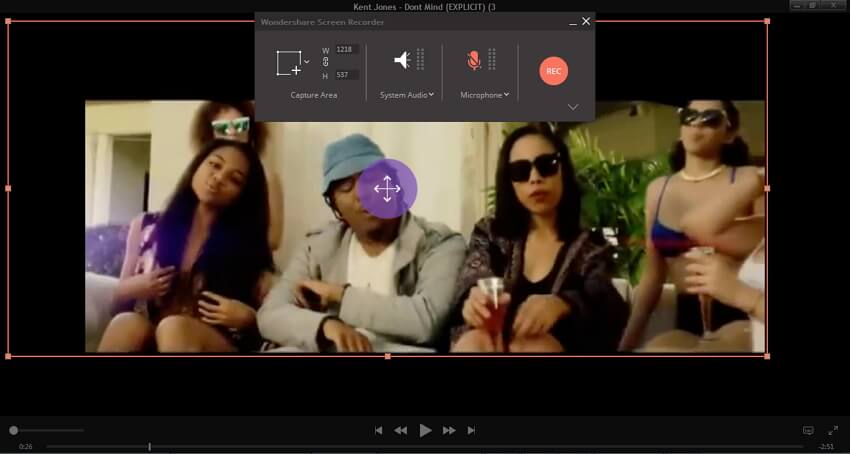This screenshot has height=454, width=850.
Task: Click the purple move capture area handle
Action: tap(387, 189)
